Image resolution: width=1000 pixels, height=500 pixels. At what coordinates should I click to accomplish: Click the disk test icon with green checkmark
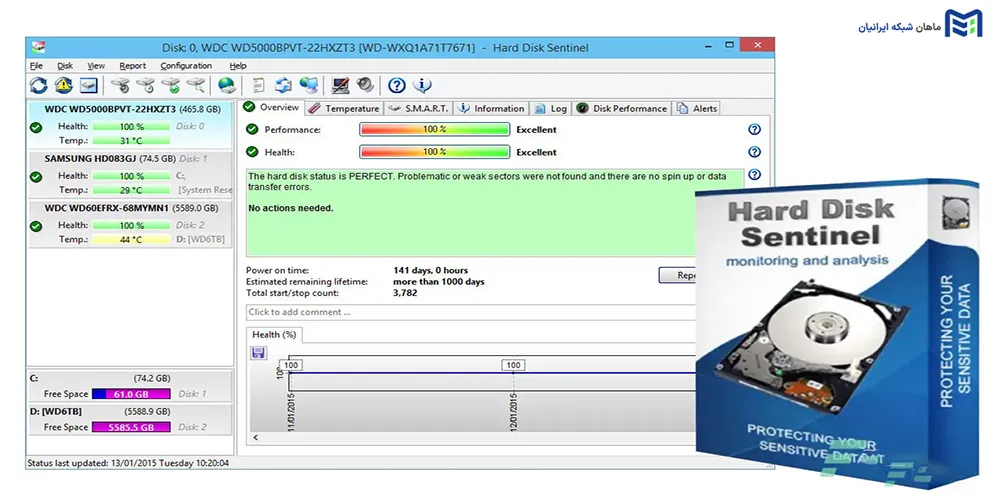point(170,85)
